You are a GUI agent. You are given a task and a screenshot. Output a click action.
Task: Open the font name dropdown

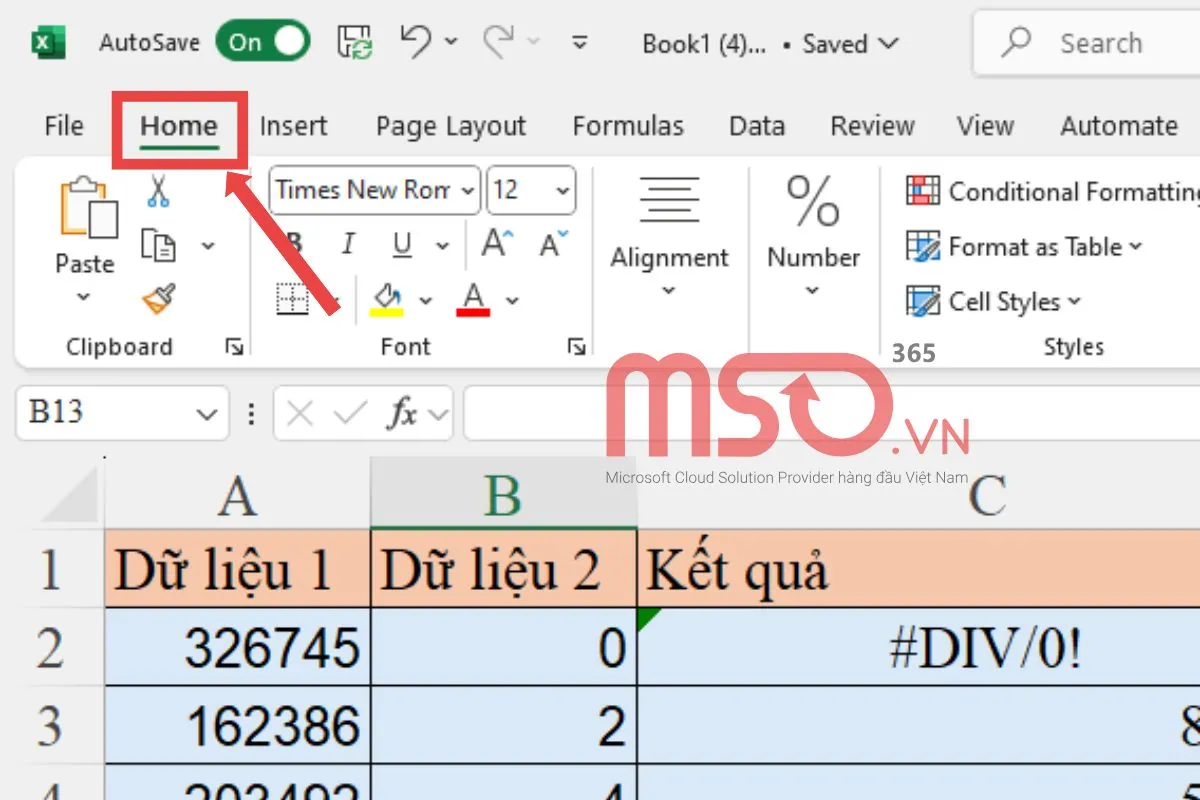point(467,190)
